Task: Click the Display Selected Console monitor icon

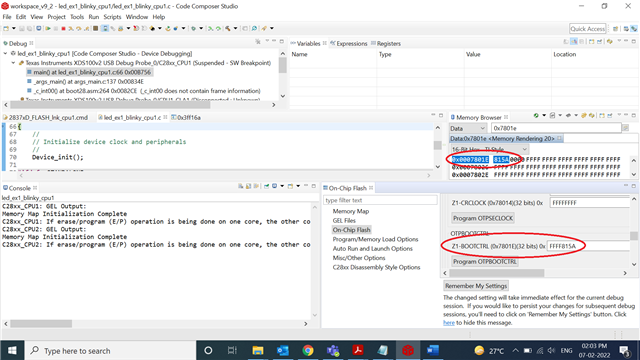Action: [x=274, y=186]
